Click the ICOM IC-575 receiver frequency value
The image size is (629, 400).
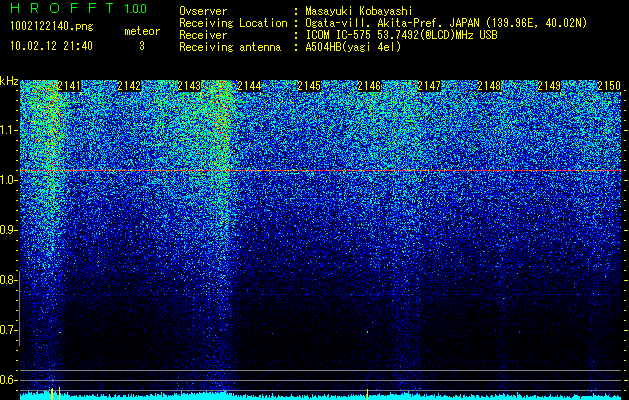[401, 35]
